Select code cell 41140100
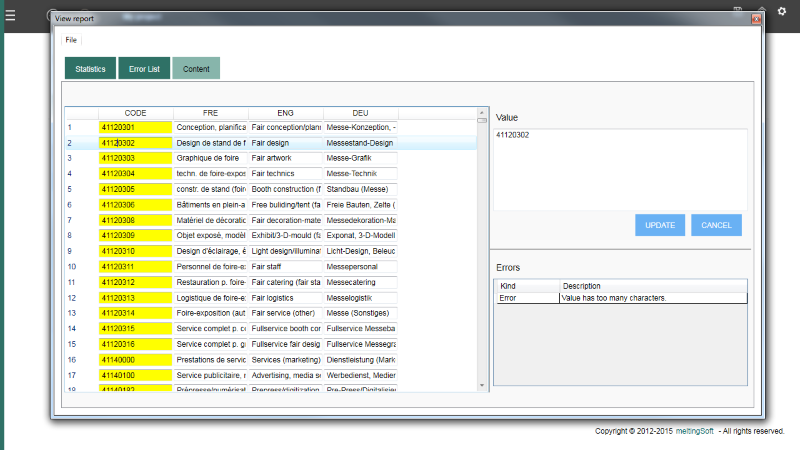Image resolution: width=800 pixels, height=450 pixels. click(135, 376)
